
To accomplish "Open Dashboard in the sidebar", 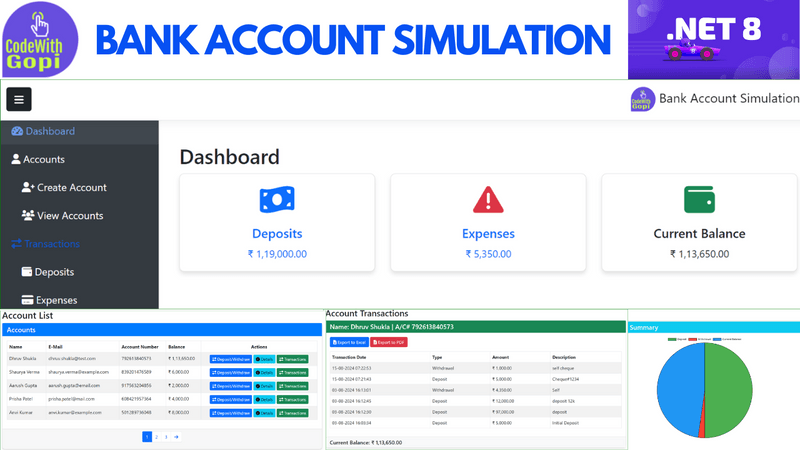I will click(49, 131).
